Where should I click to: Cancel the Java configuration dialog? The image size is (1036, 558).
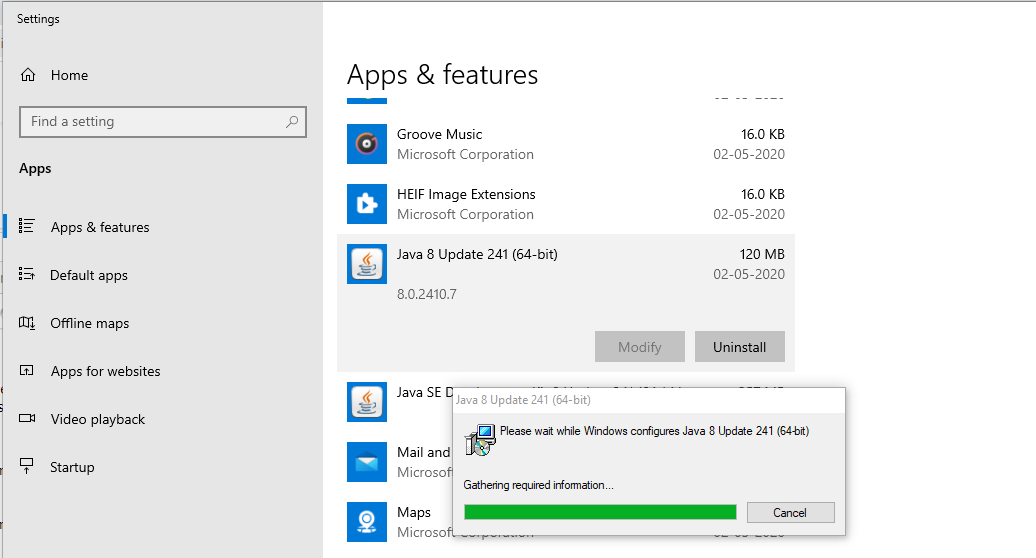click(790, 512)
